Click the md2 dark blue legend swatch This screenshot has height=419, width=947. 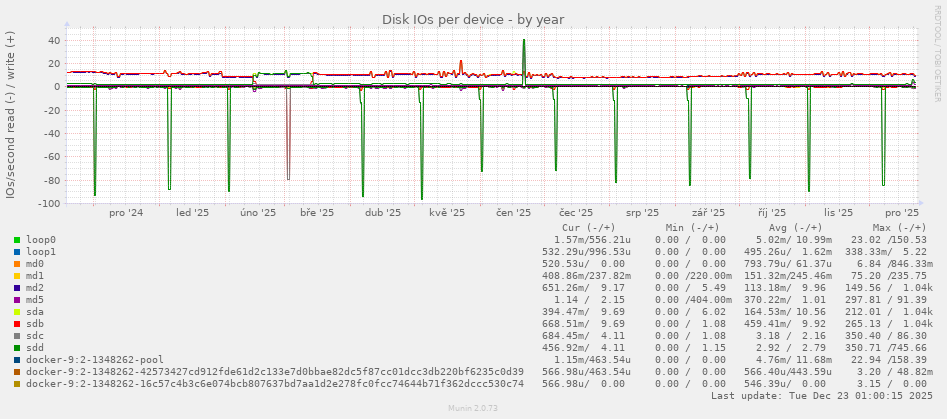[x=17, y=288]
